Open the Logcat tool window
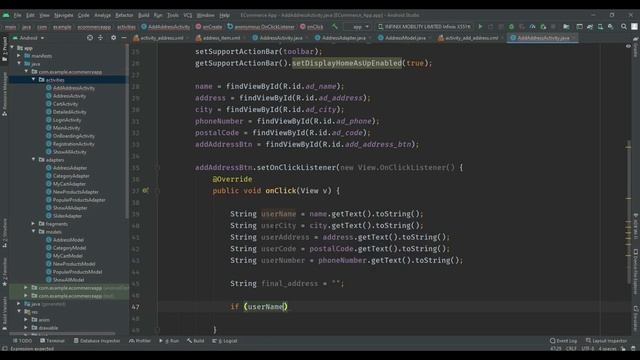 point(224,341)
